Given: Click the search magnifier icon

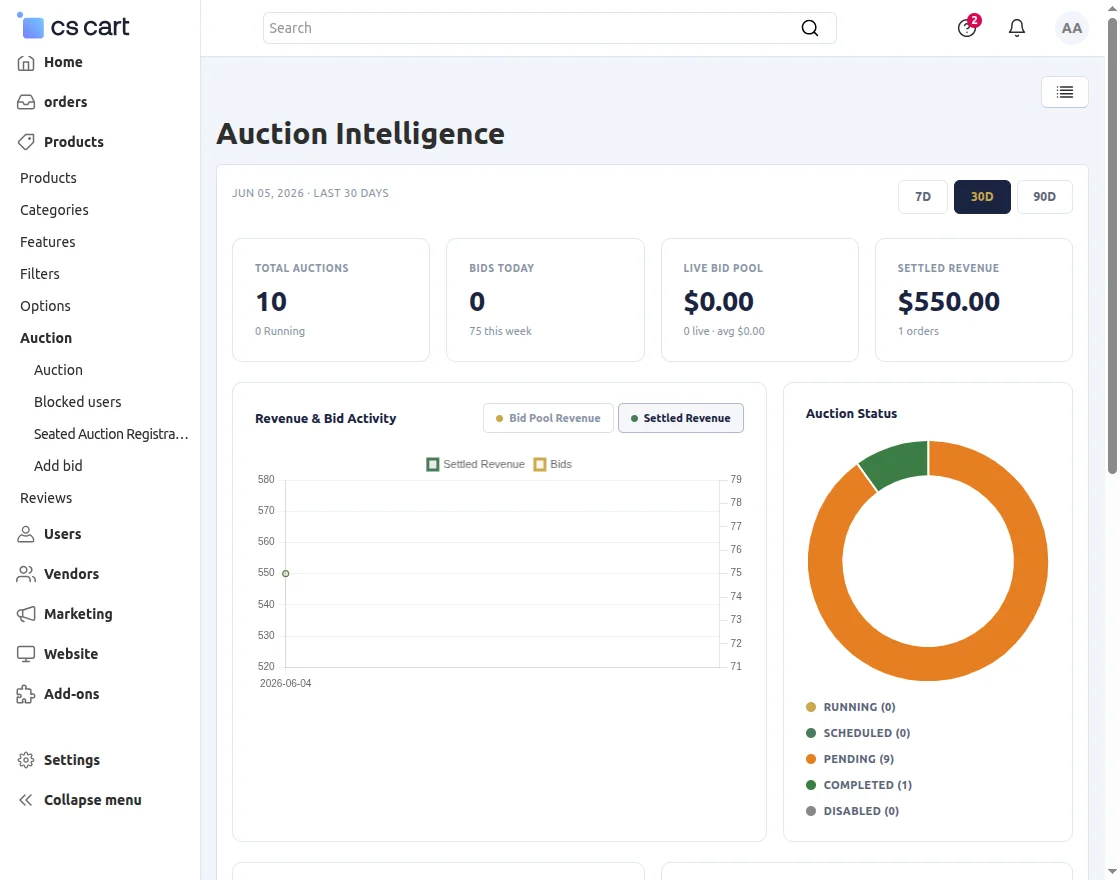Looking at the screenshot, I should (809, 28).
